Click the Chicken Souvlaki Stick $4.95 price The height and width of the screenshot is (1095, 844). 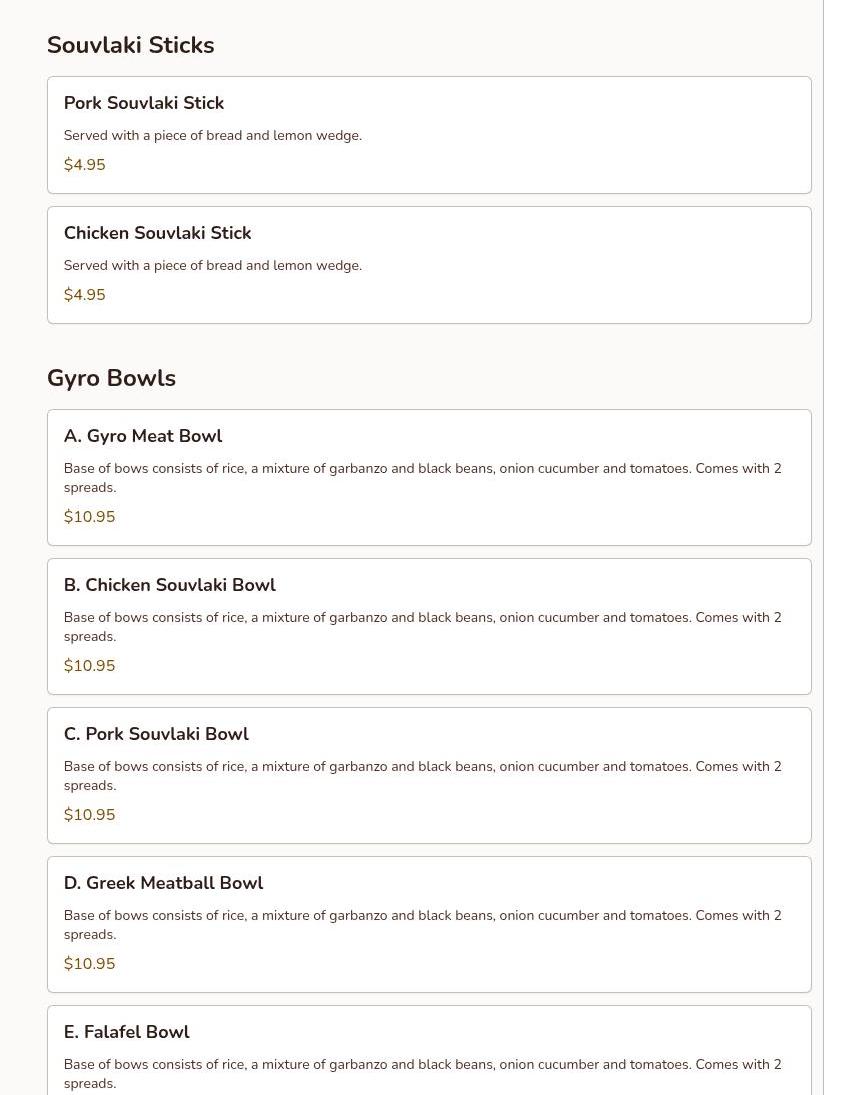tap(84, 295)
